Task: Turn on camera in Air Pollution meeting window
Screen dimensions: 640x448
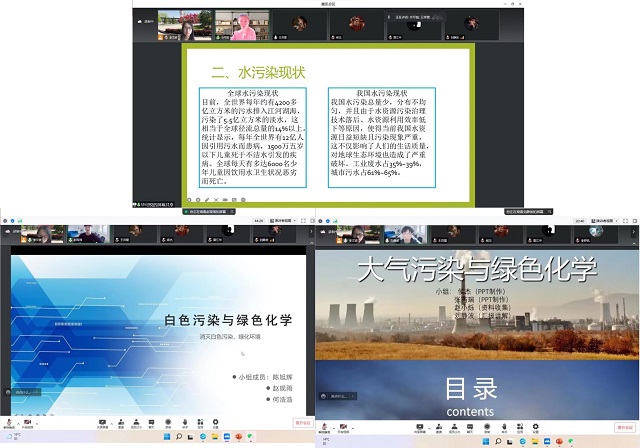Action: tap(343, 427)
